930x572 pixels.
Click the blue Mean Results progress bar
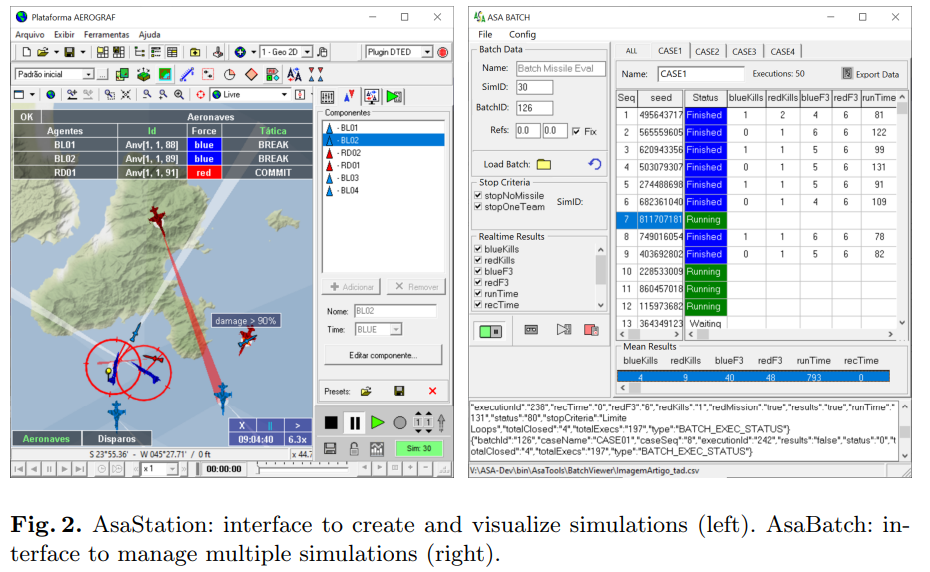coord(753,377)
